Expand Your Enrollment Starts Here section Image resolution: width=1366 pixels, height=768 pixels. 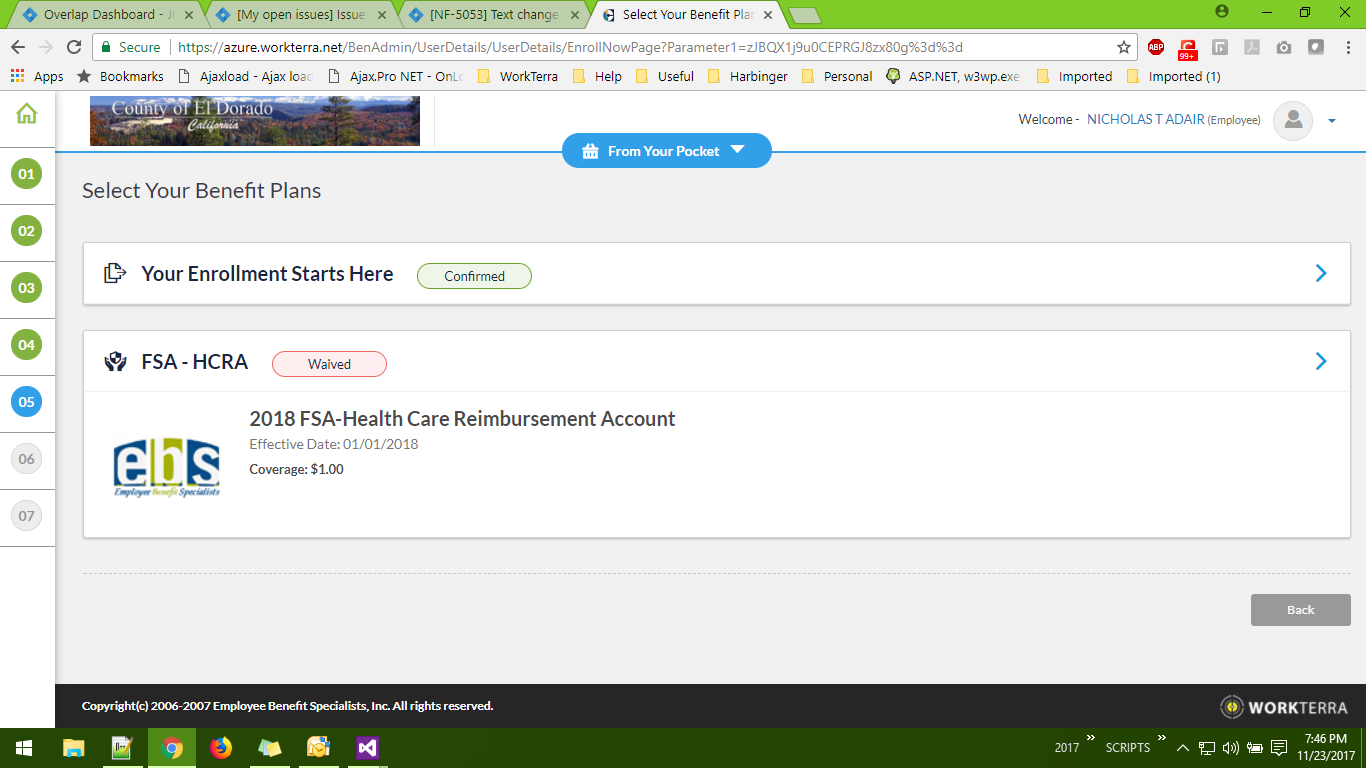coord(1320,274)
